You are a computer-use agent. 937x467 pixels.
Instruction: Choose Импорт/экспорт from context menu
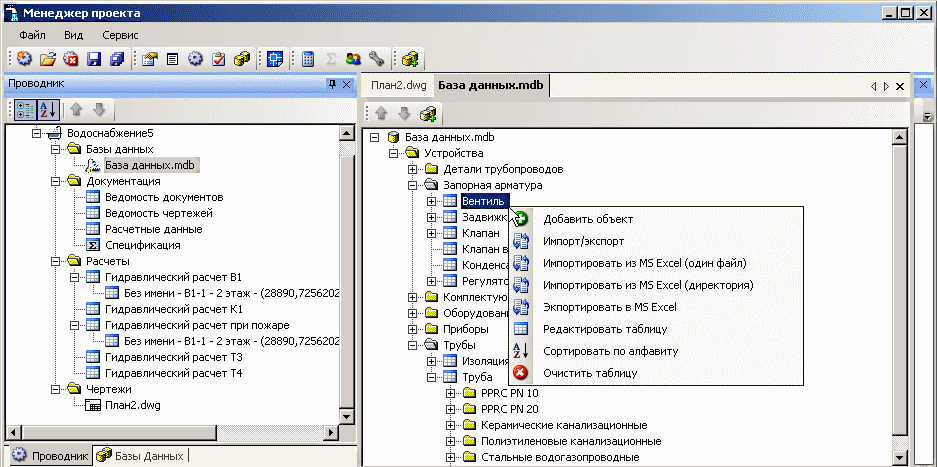[656, 242]
